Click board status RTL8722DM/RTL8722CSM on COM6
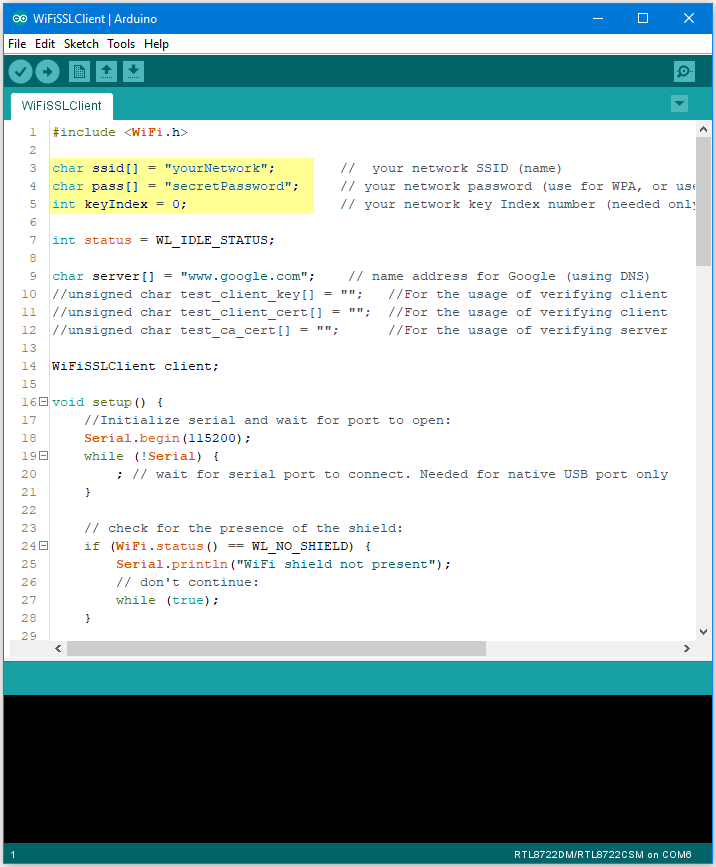Viewport: 716px width, 867px height. (x=603, y=854)
